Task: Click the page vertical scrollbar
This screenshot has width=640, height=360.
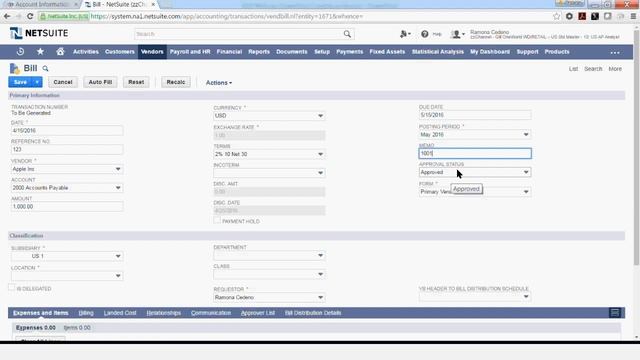Action: click(x=636, y=147)
